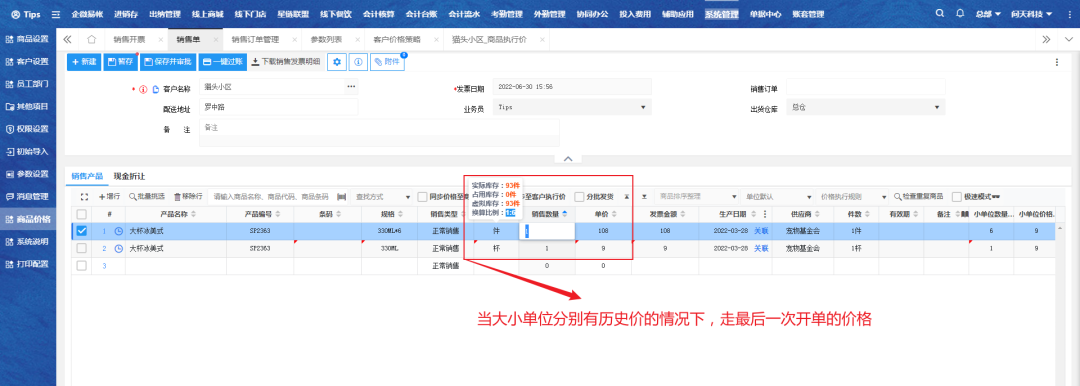Open the 查找方式 dropdown
Screen dimensions: 1080x386
click(x=383, y=196)
